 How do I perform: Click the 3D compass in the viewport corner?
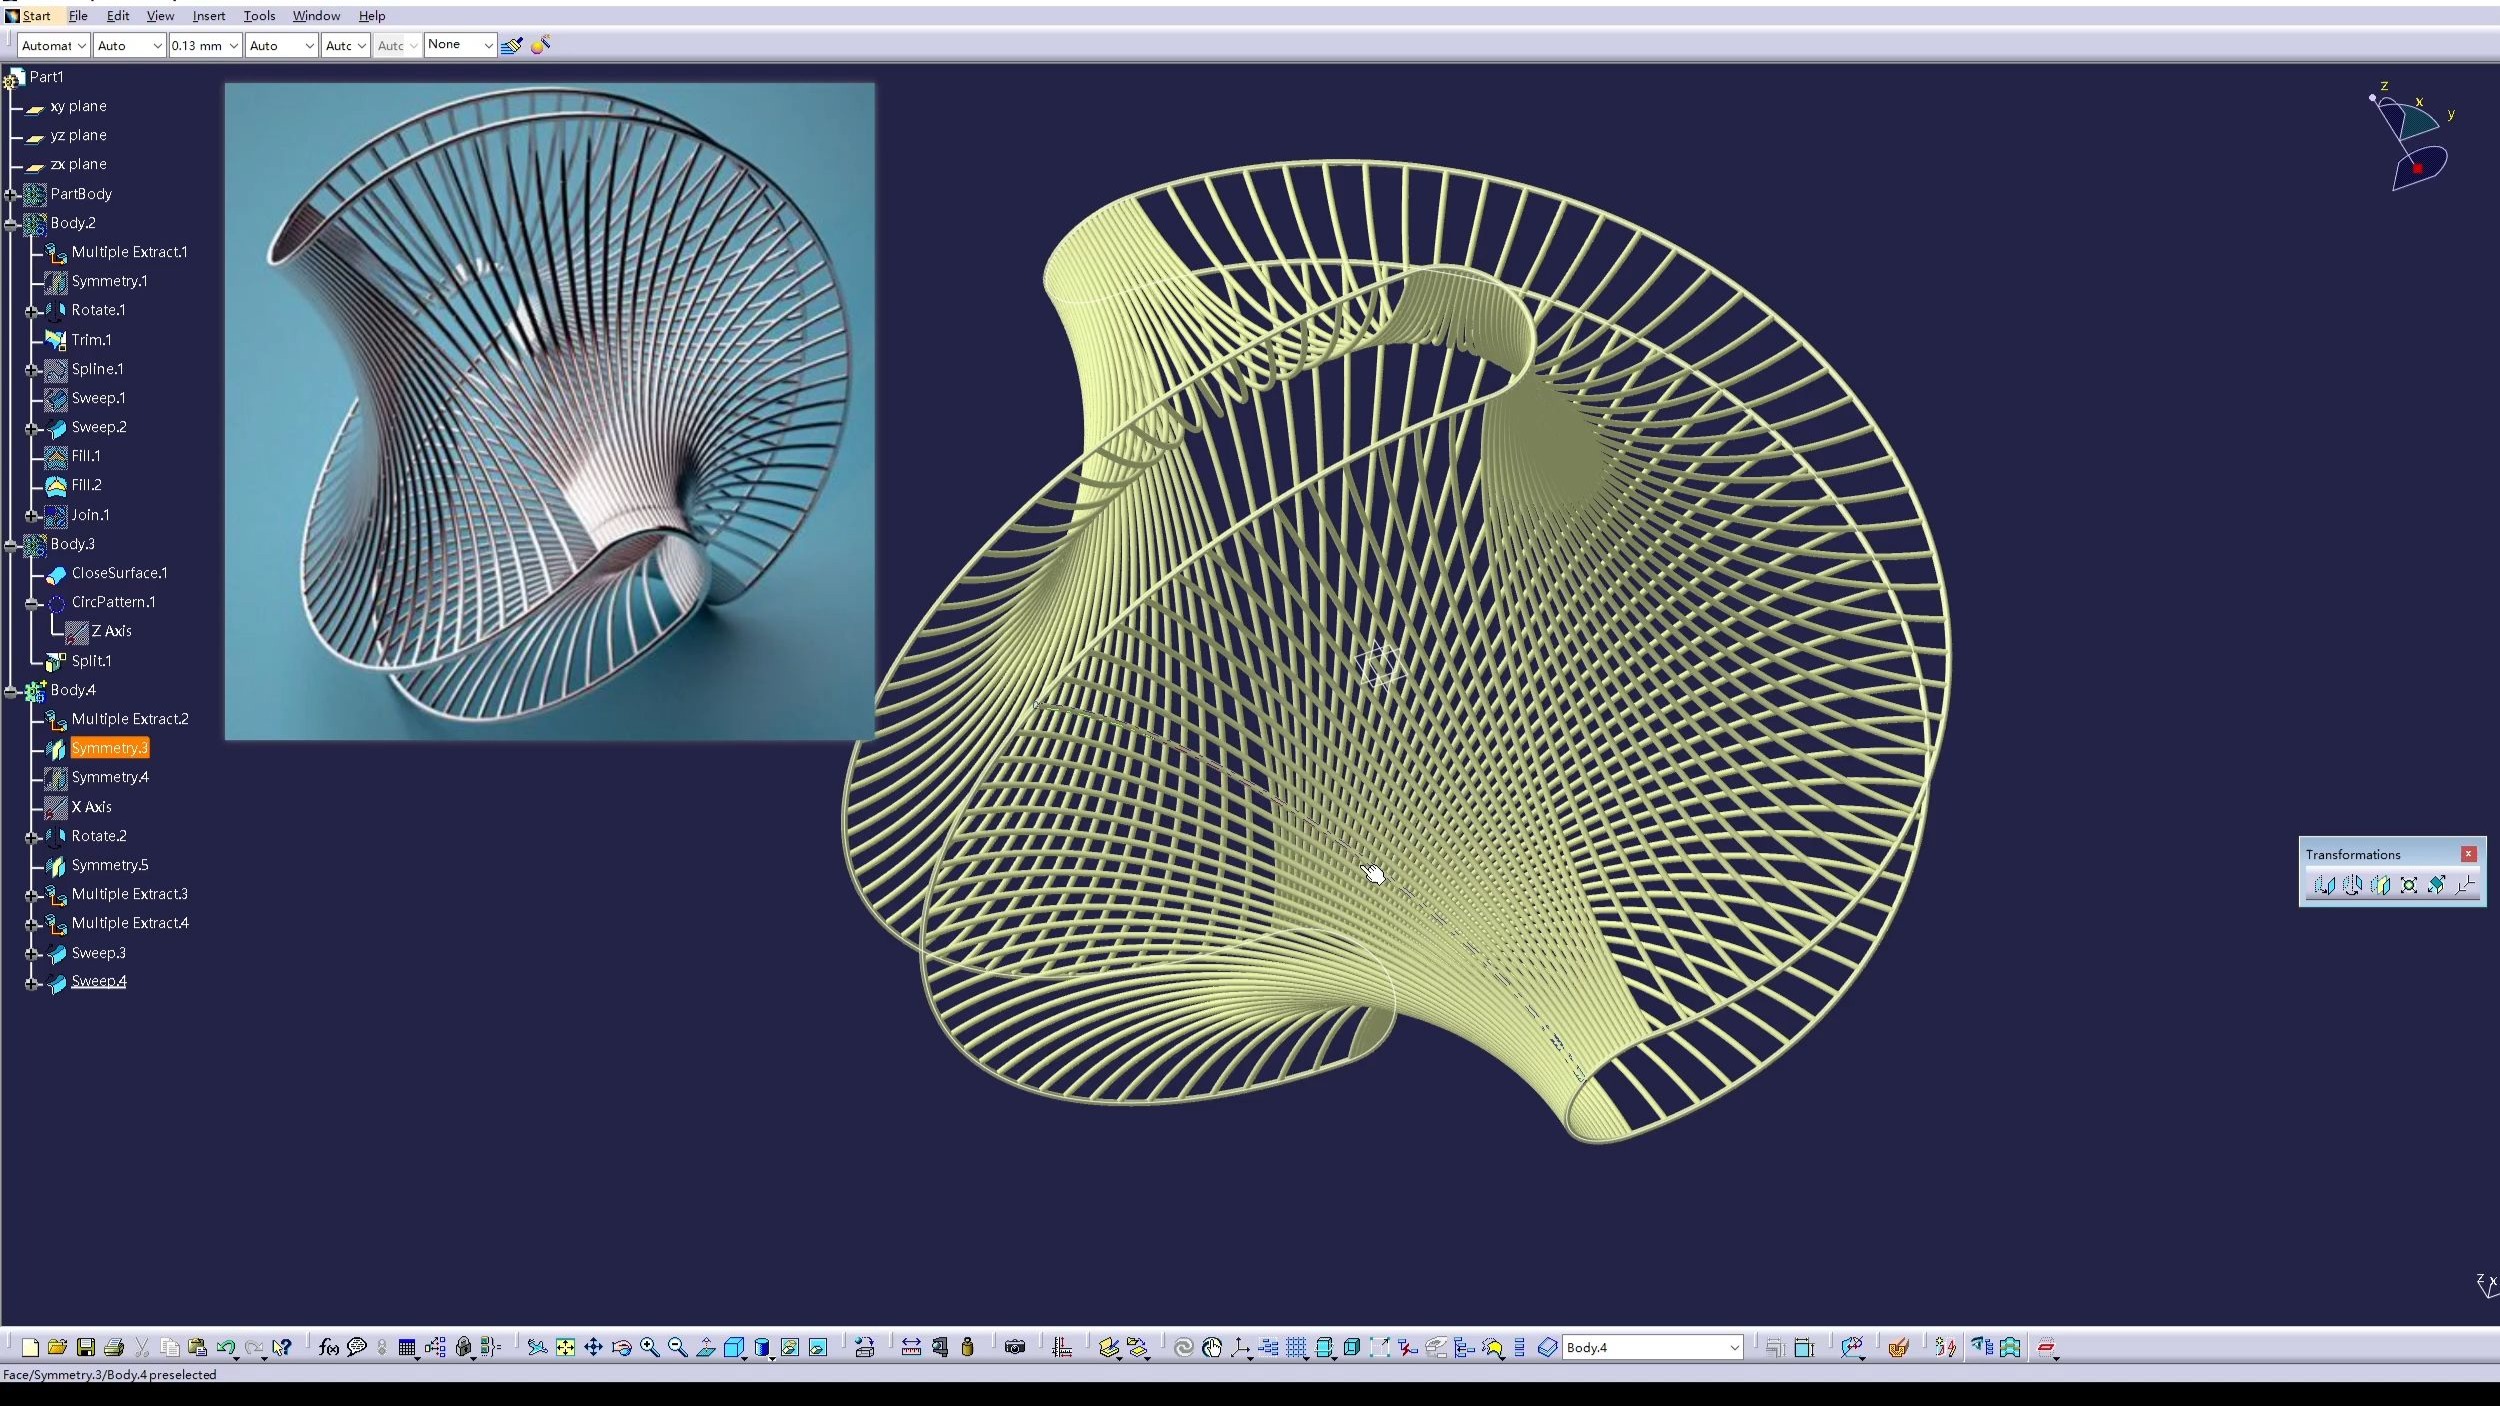(x=2414, y=138)
